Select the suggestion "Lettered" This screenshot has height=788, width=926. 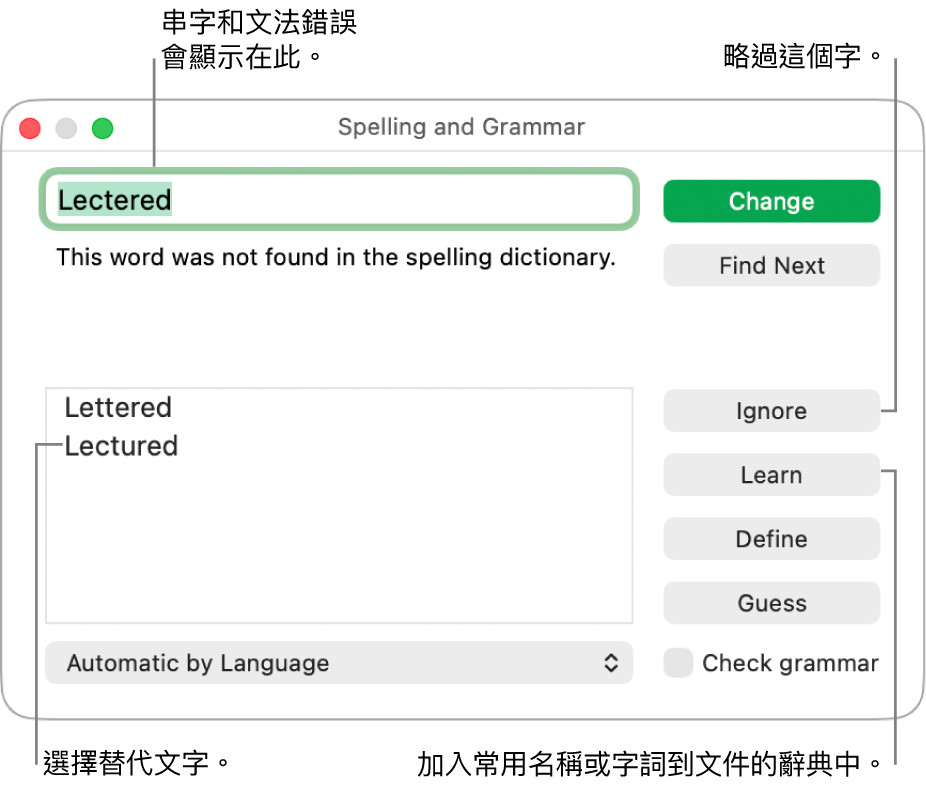coord(118,408)
